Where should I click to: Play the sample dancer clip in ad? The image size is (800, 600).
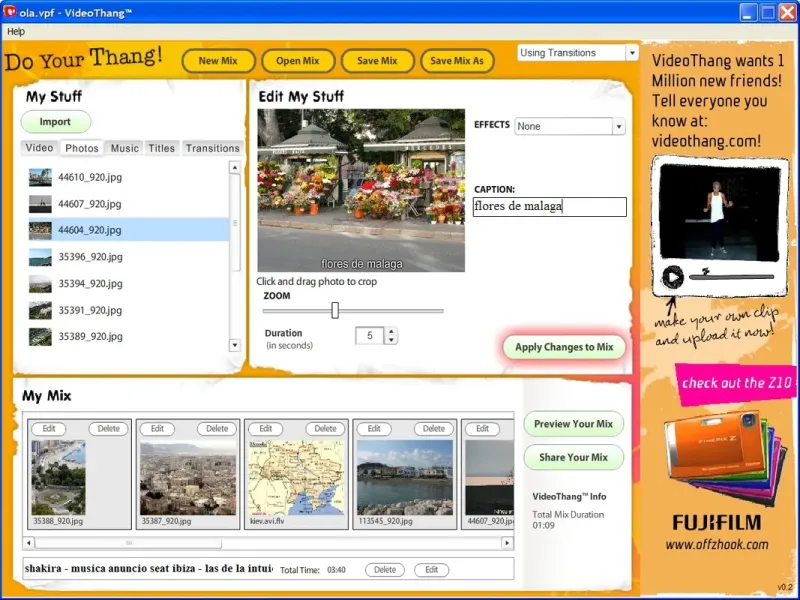tap(672, 277)
